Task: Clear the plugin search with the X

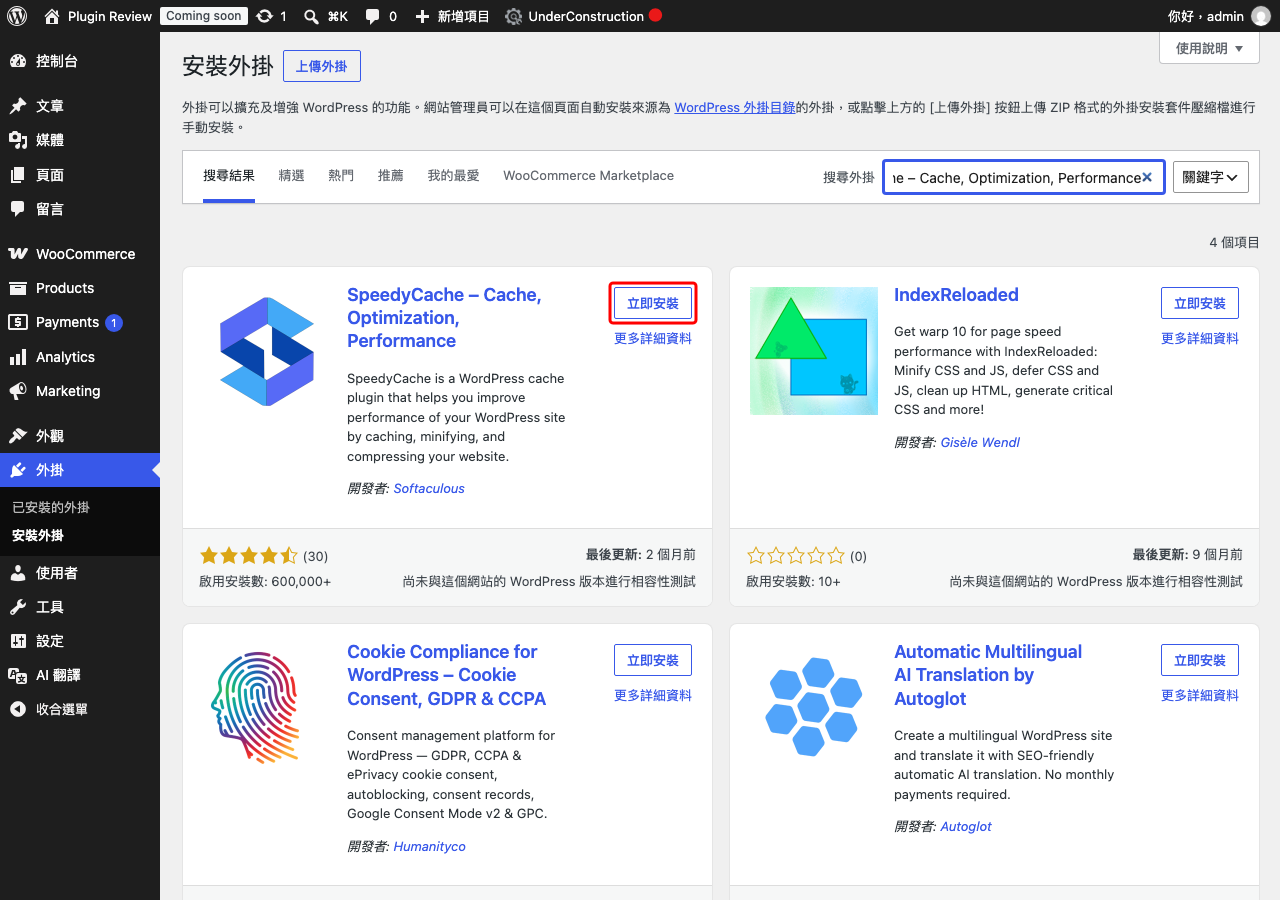Action: coord(1147,177)
